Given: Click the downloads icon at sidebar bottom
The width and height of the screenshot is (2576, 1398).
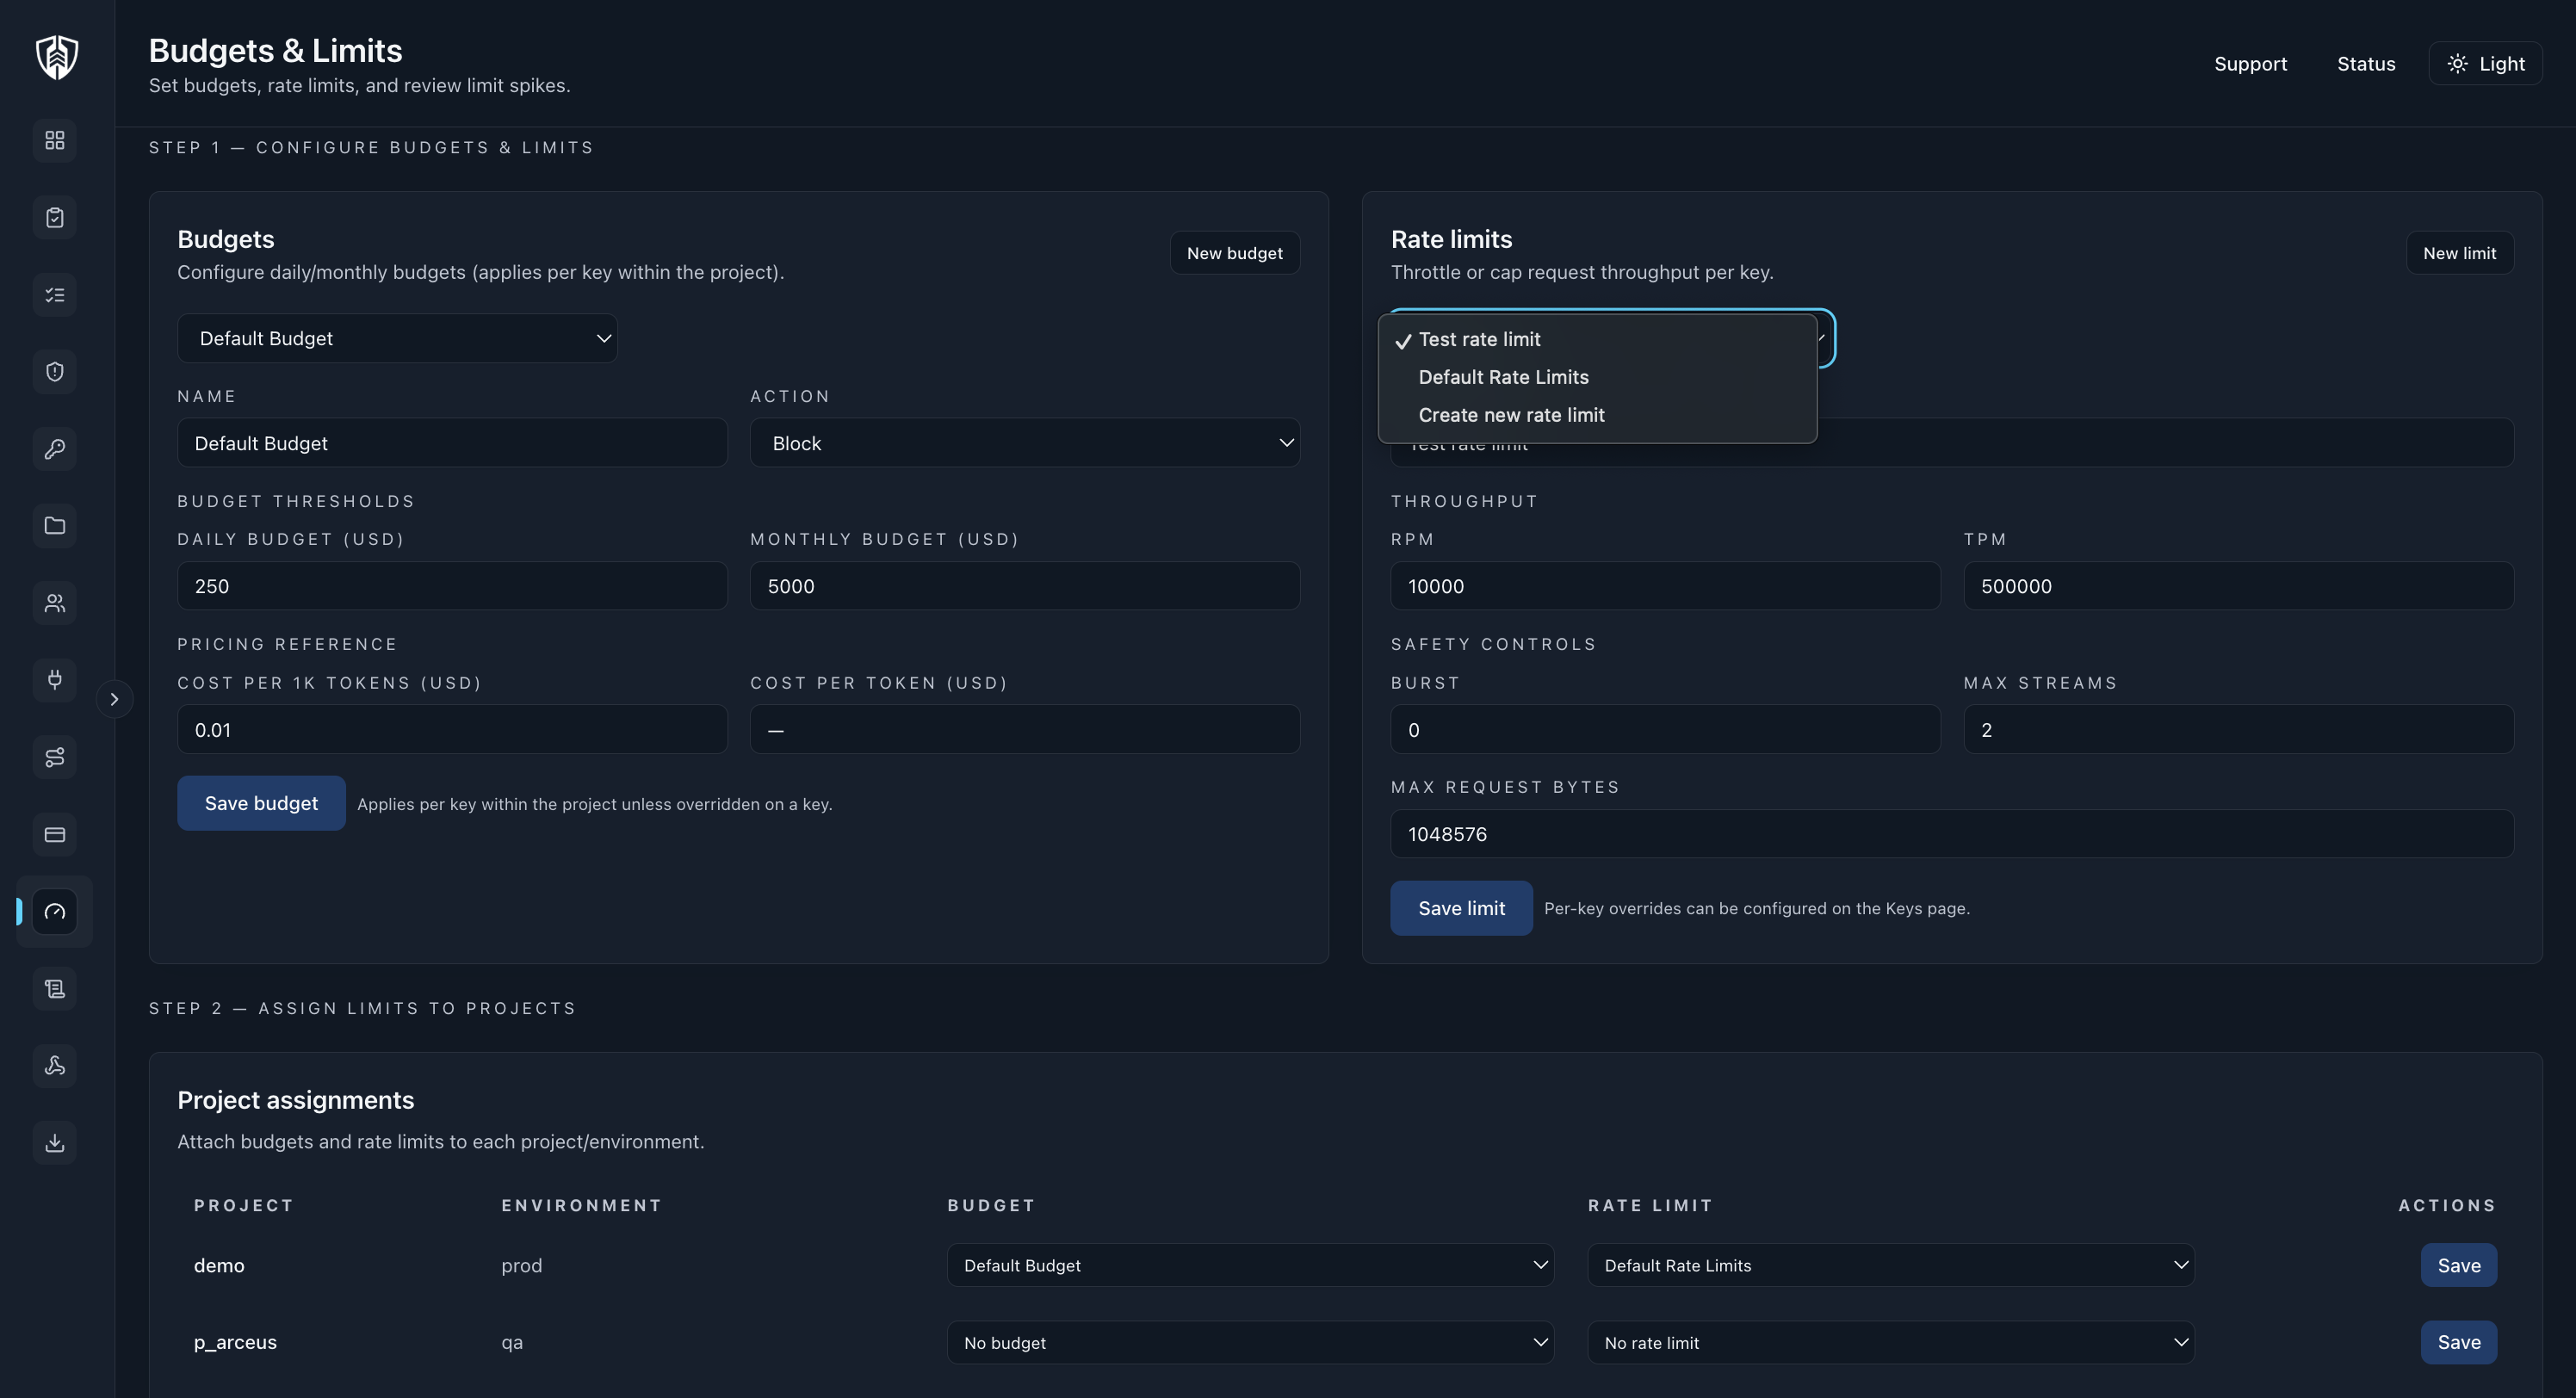Looking at the screenshot, I should click(x=54, y=1143).
